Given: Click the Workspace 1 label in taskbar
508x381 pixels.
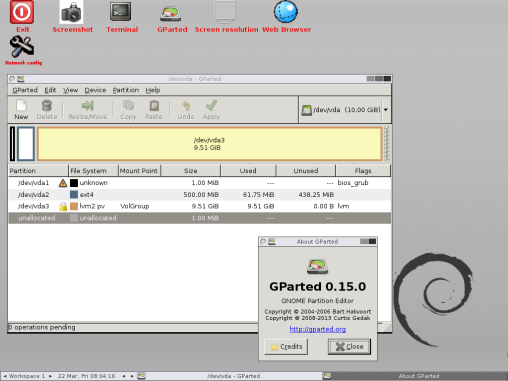Looking at the screenshot, I should [27, 376].
